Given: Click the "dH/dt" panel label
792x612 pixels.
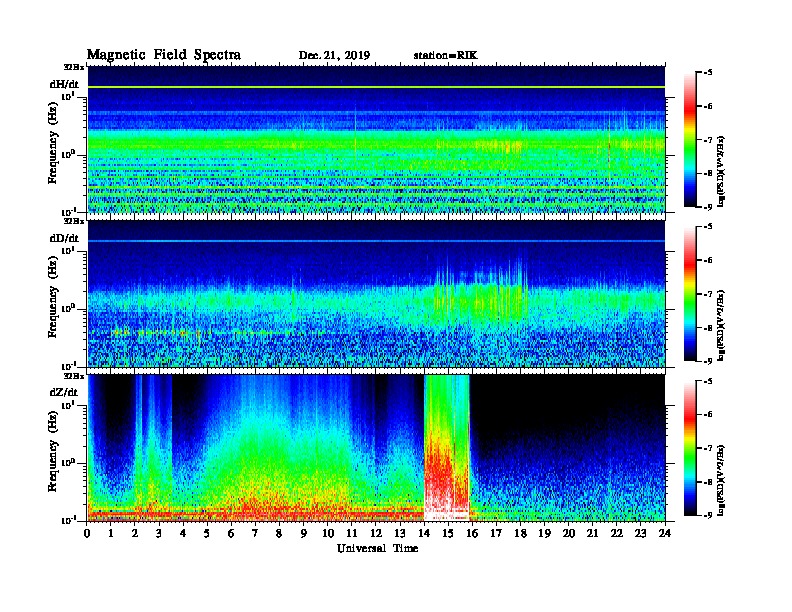Looking at the screenshot, I should (64, 84).
